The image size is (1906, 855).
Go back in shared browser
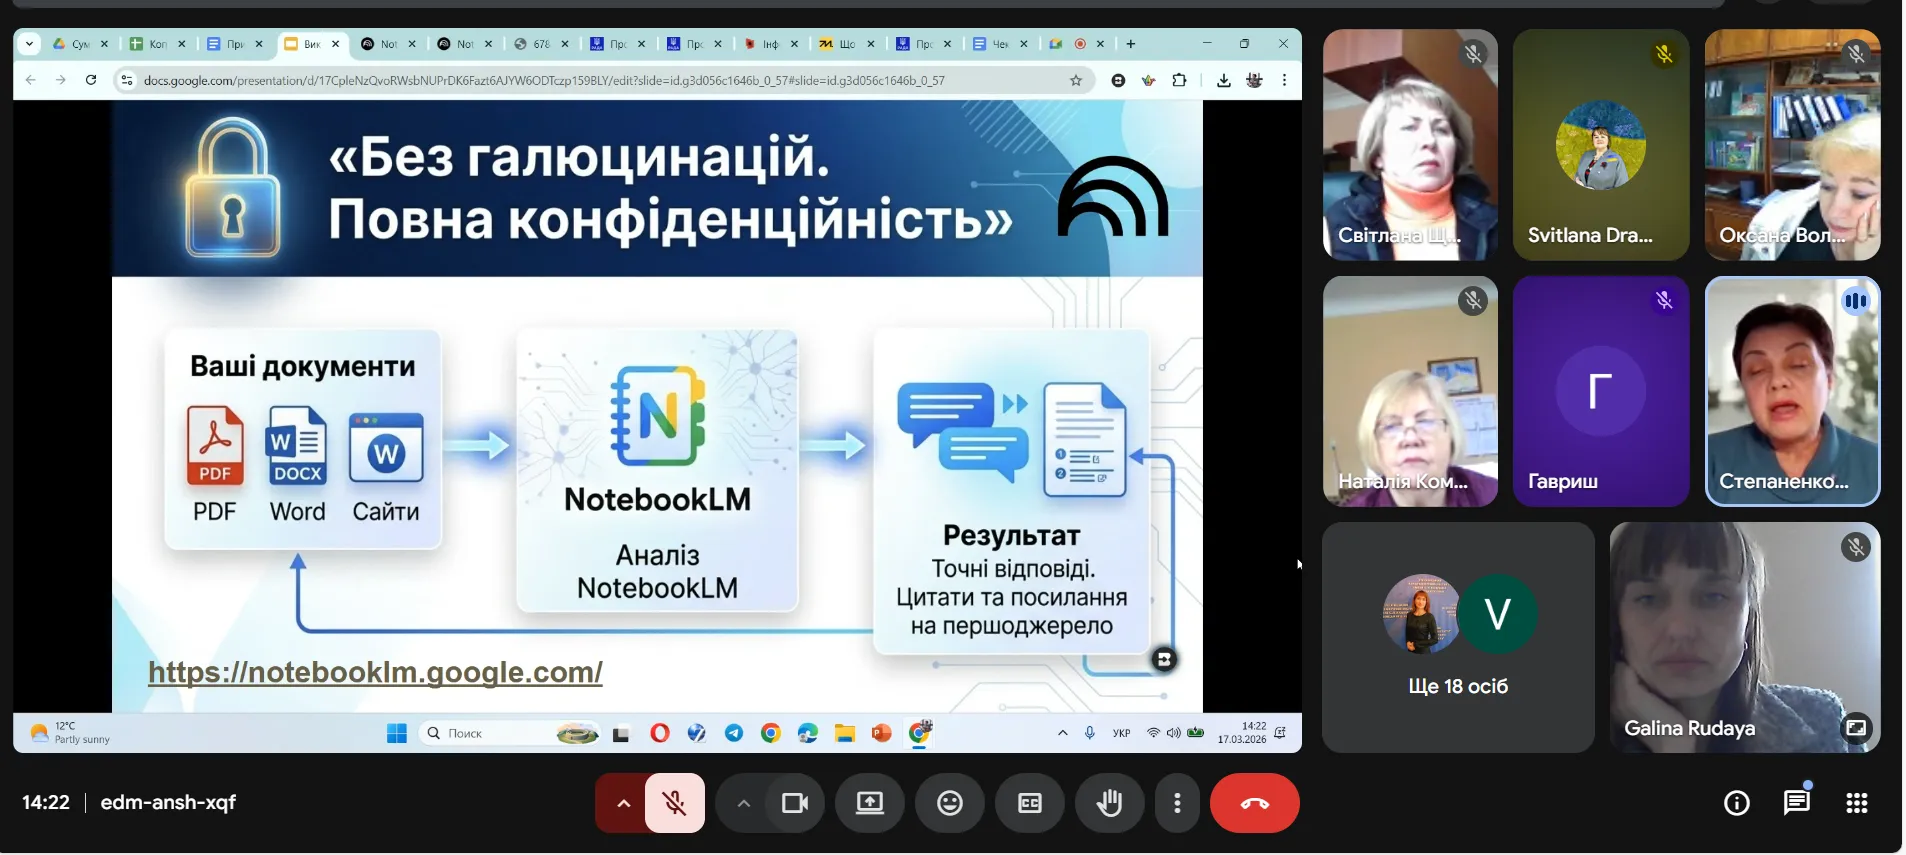click(x=31, y=80)
